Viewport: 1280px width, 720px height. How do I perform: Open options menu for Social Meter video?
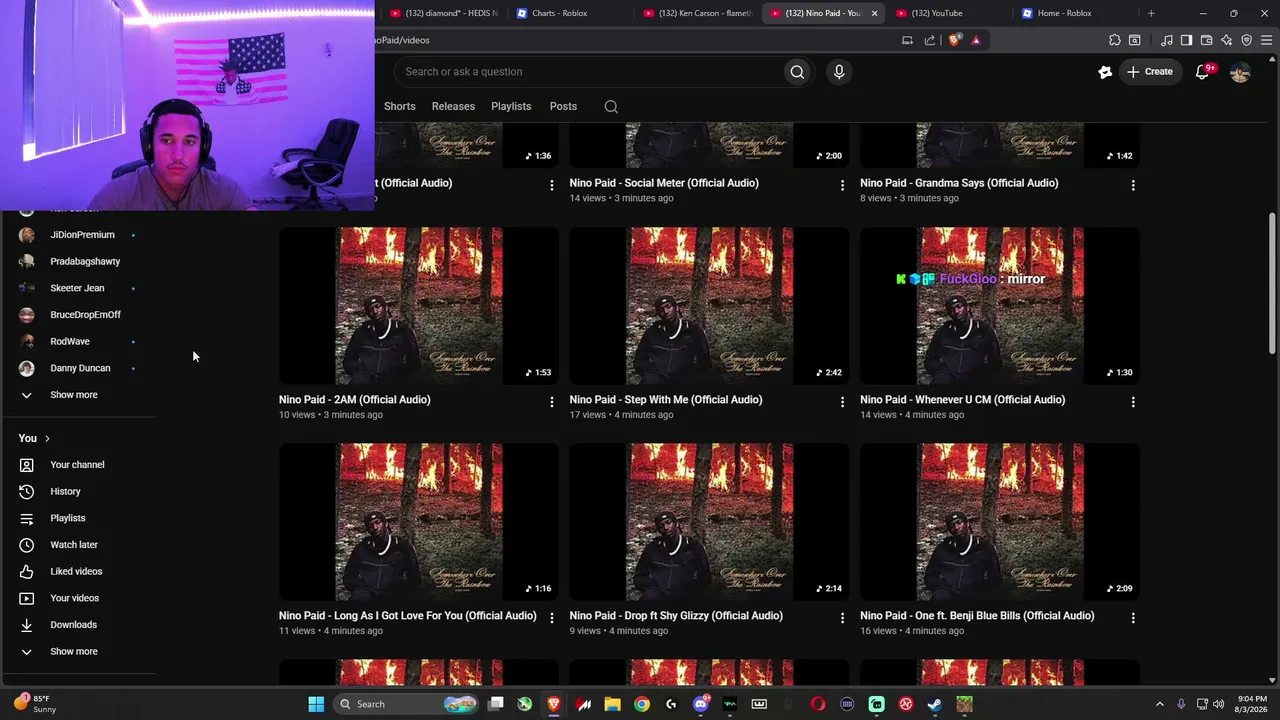(x=842, y=185)
